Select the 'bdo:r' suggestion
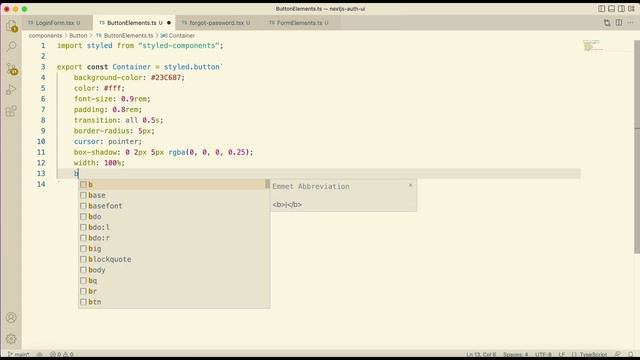 [x=174, y=238]
